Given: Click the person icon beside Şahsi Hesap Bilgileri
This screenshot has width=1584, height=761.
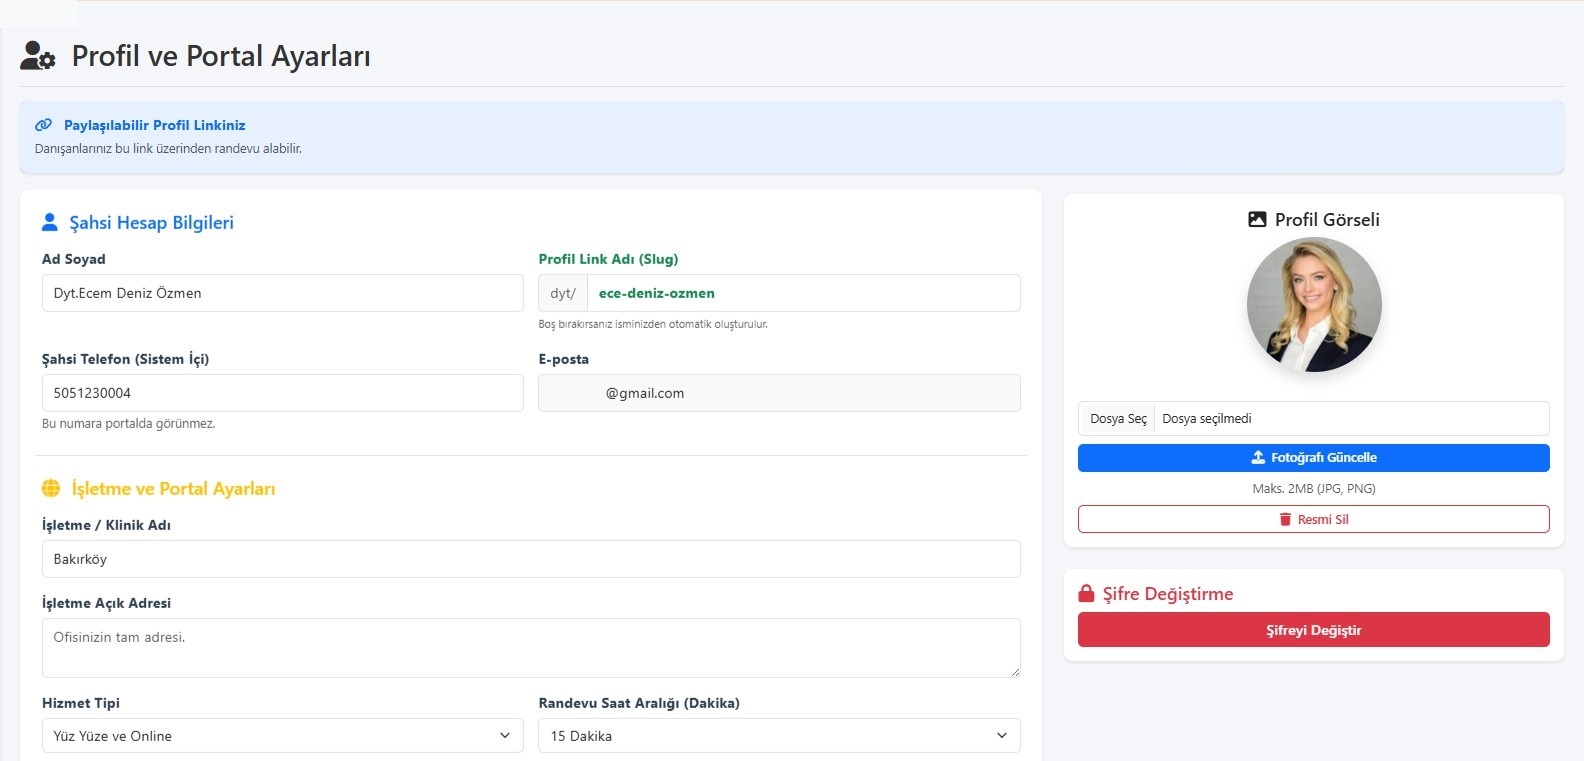Looking at the screenshot, I should (x=50, y=222).
